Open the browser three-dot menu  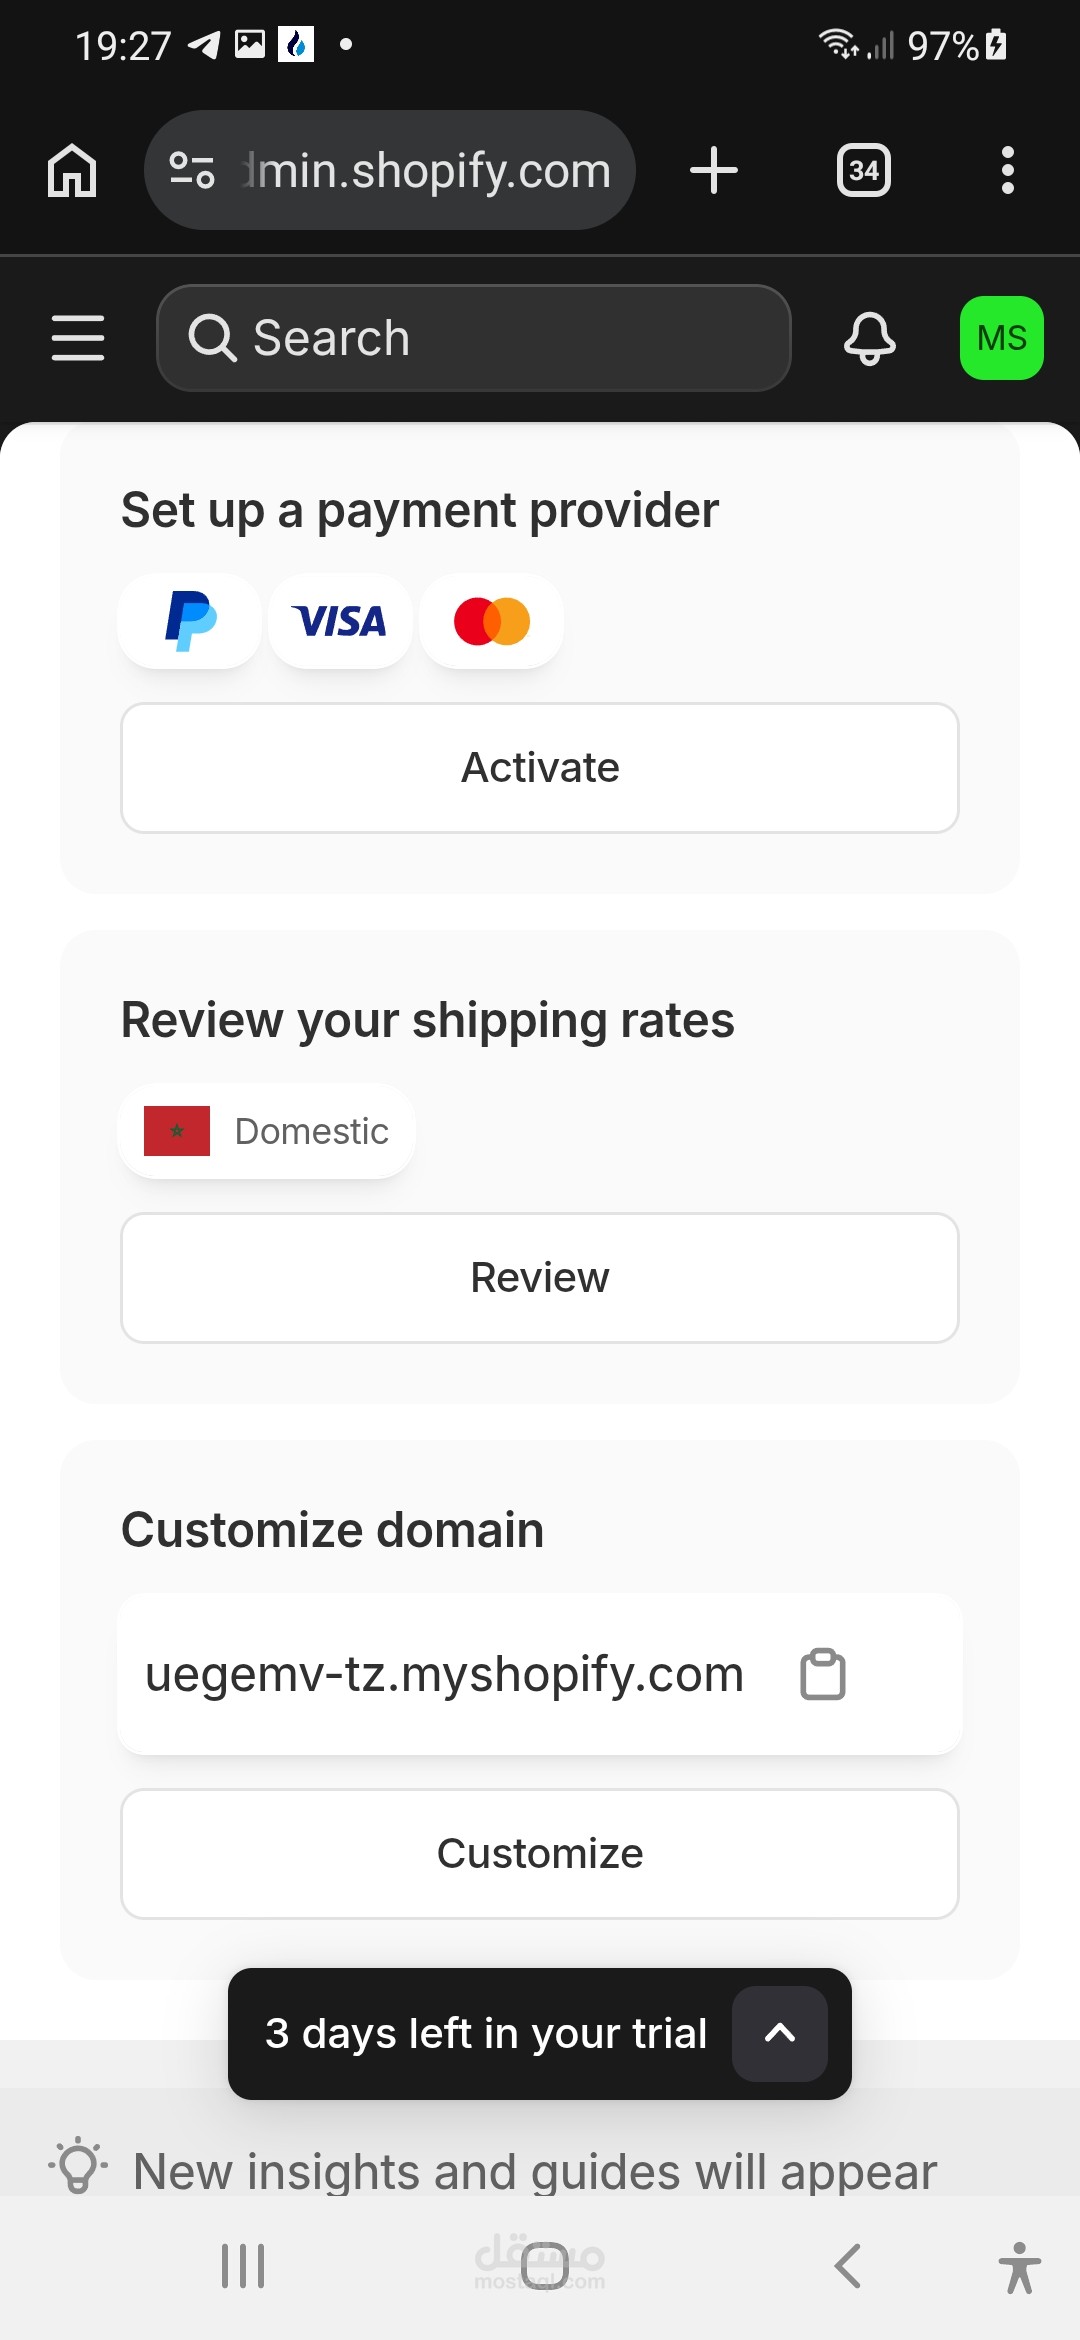(1007, 170)
